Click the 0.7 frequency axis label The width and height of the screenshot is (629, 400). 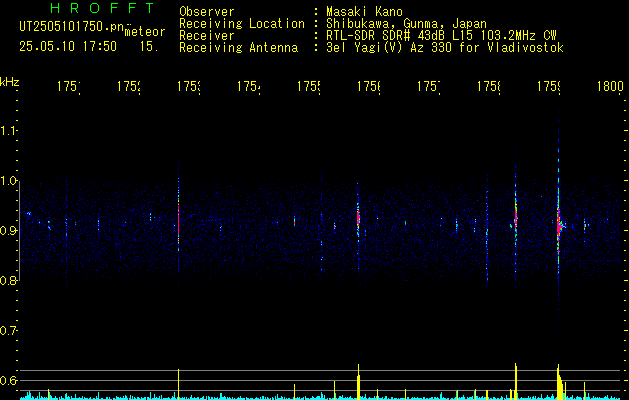[8, 331]
